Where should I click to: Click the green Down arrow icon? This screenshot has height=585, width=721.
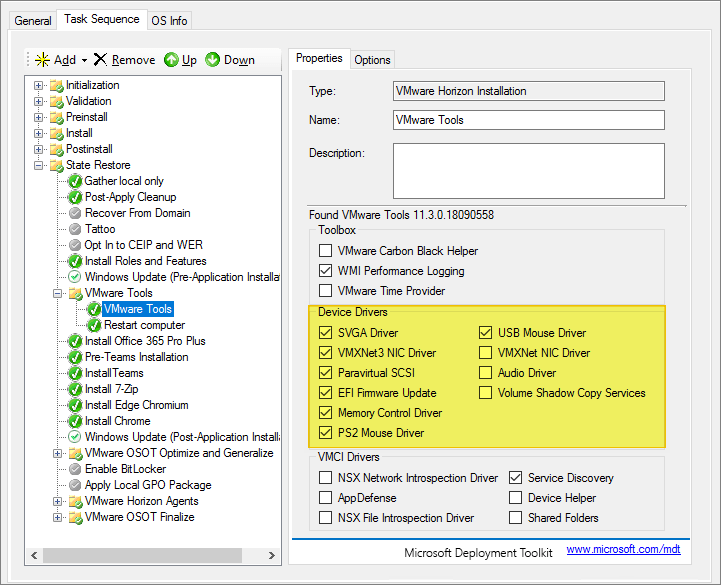[x=212, y=60]
